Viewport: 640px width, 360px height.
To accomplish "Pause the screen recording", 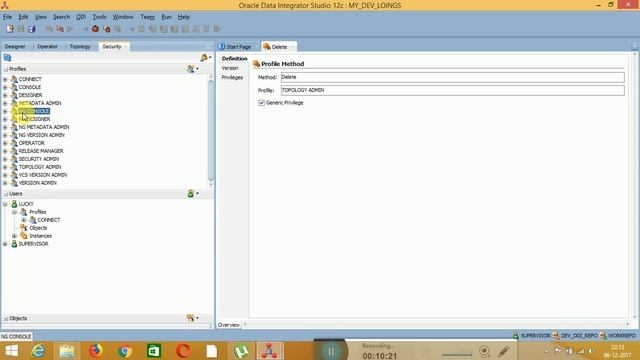I will click(x=331, y=351).
